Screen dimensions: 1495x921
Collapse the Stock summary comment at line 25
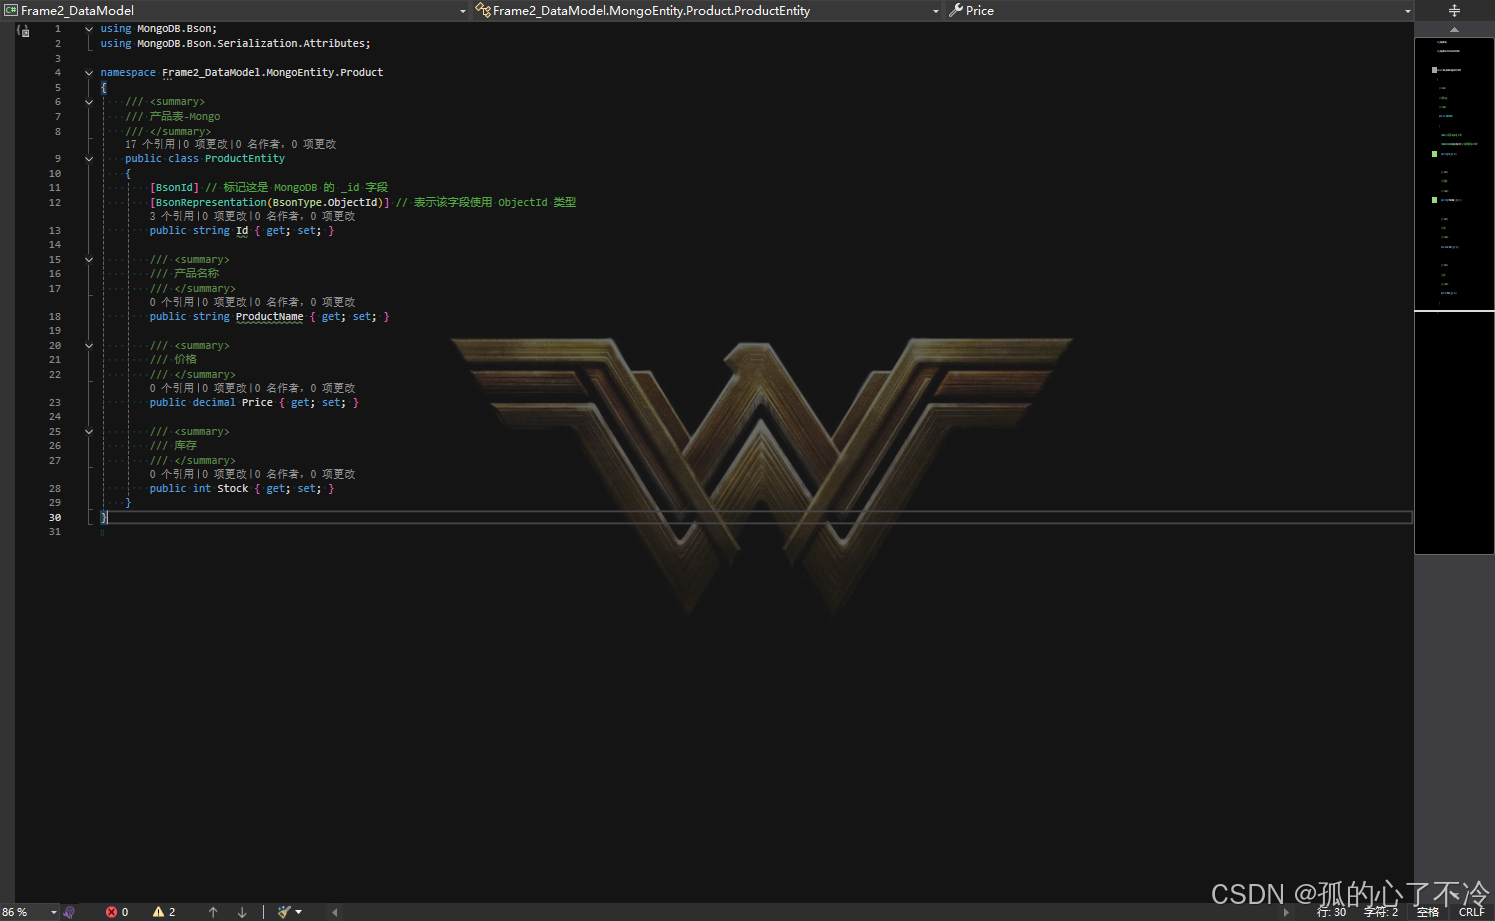89,432
